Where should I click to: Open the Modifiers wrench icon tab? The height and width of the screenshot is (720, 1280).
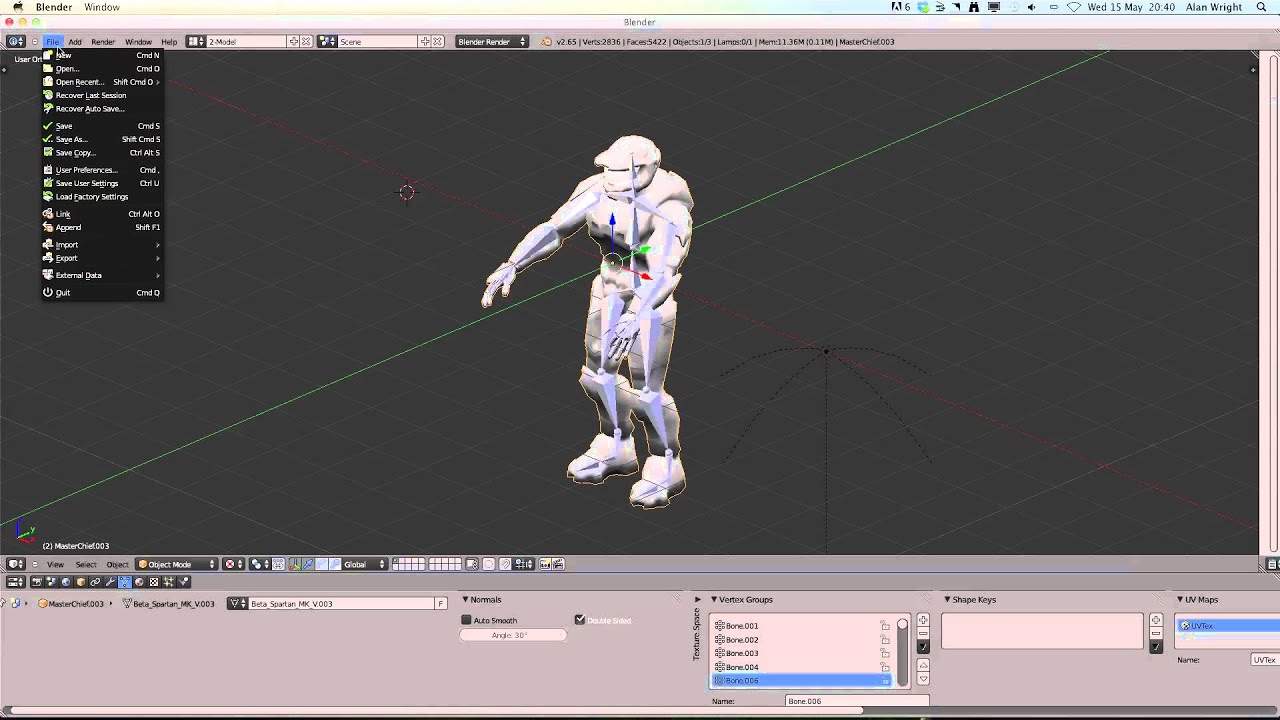pyautogui.click(x=110, y=581)
